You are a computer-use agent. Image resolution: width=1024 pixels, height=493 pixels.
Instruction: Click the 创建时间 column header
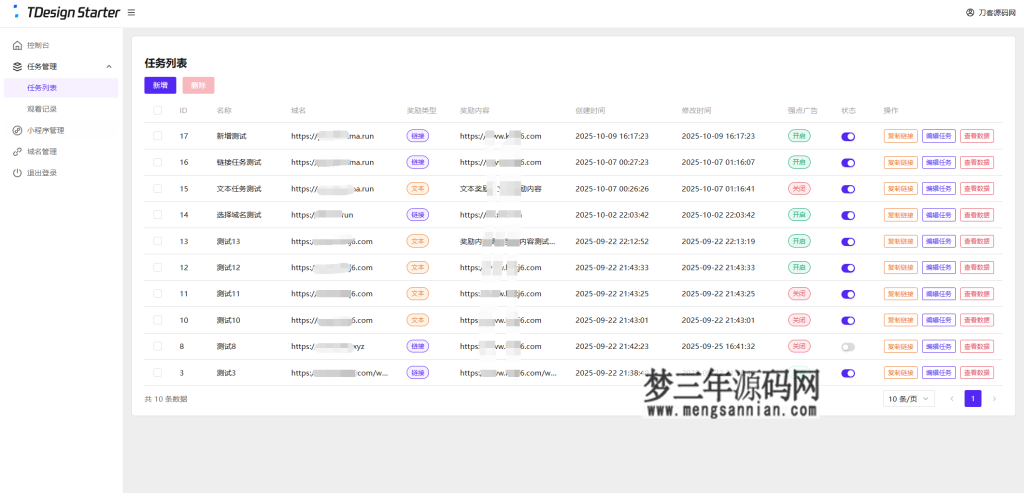pyautogui.click(x=590, y=110)
